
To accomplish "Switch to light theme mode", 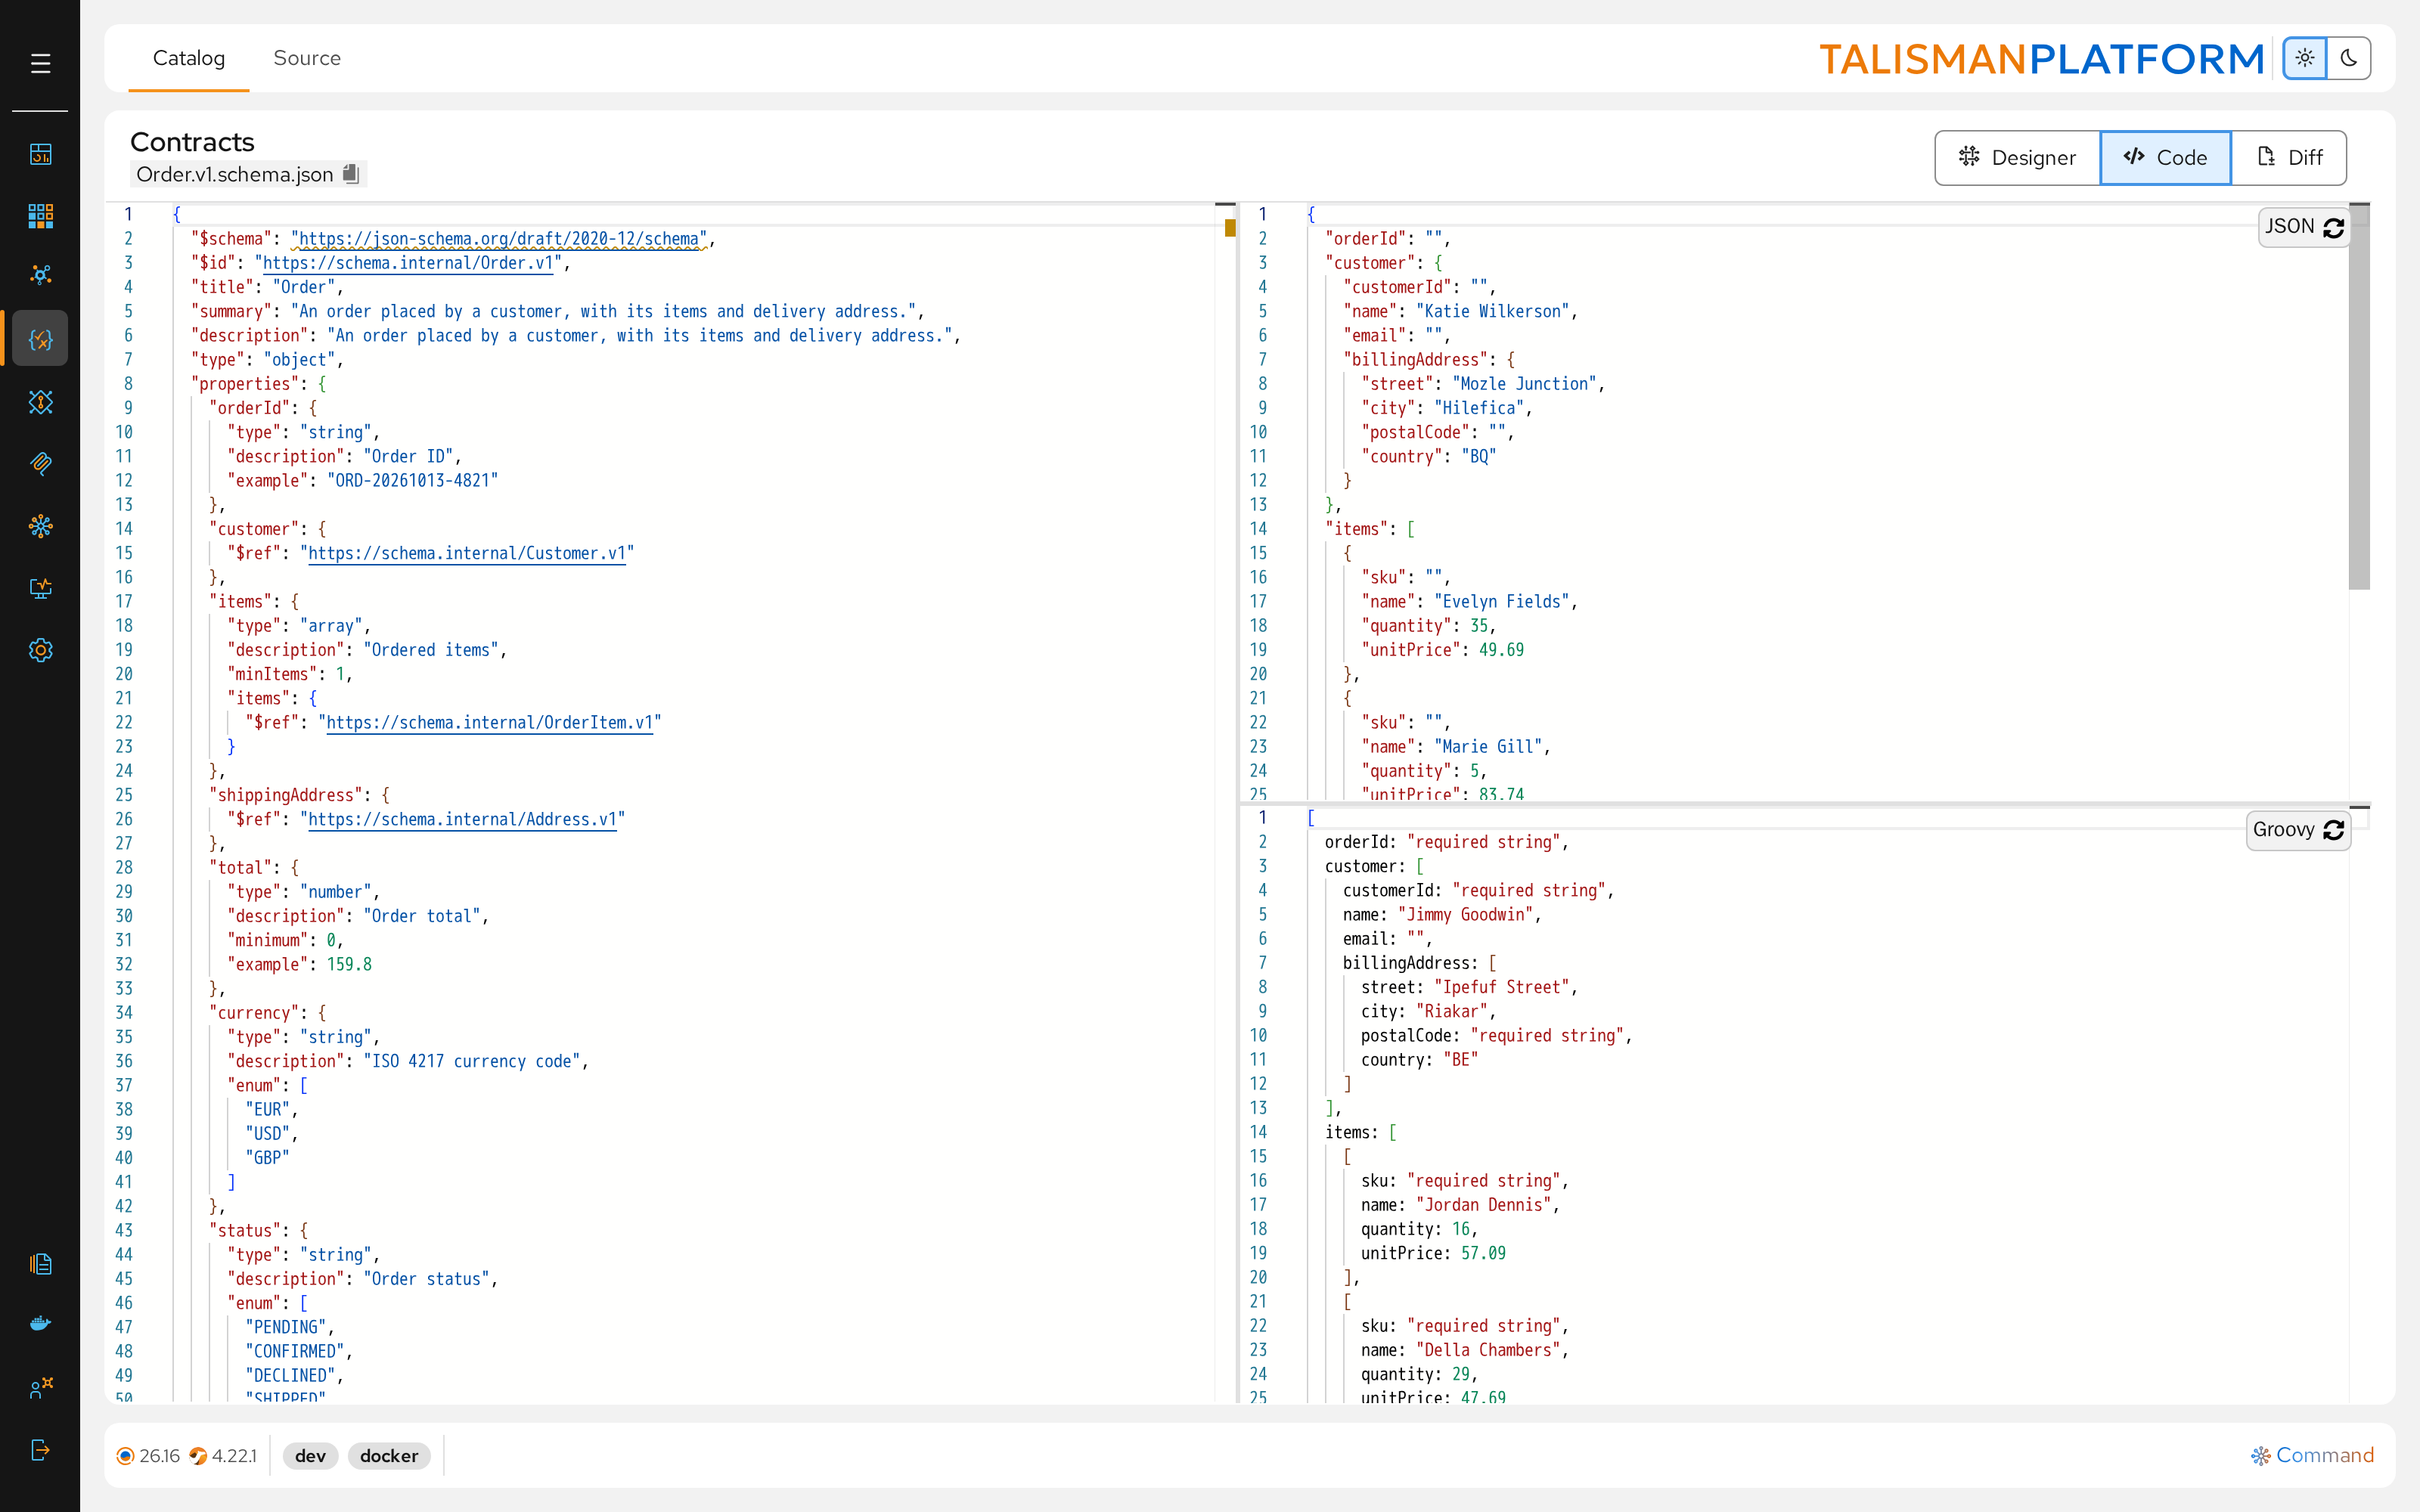I will point(2305,58).
